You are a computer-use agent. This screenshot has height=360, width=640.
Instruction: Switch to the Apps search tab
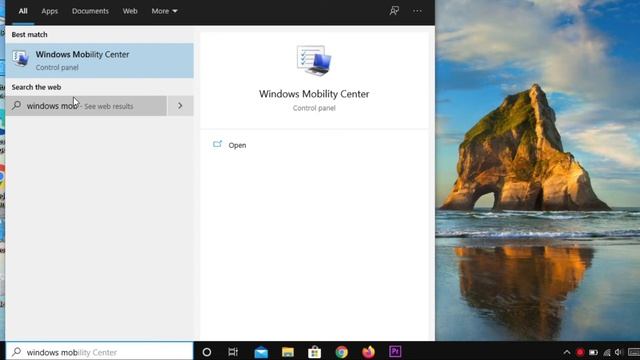(x=49, y=11)
